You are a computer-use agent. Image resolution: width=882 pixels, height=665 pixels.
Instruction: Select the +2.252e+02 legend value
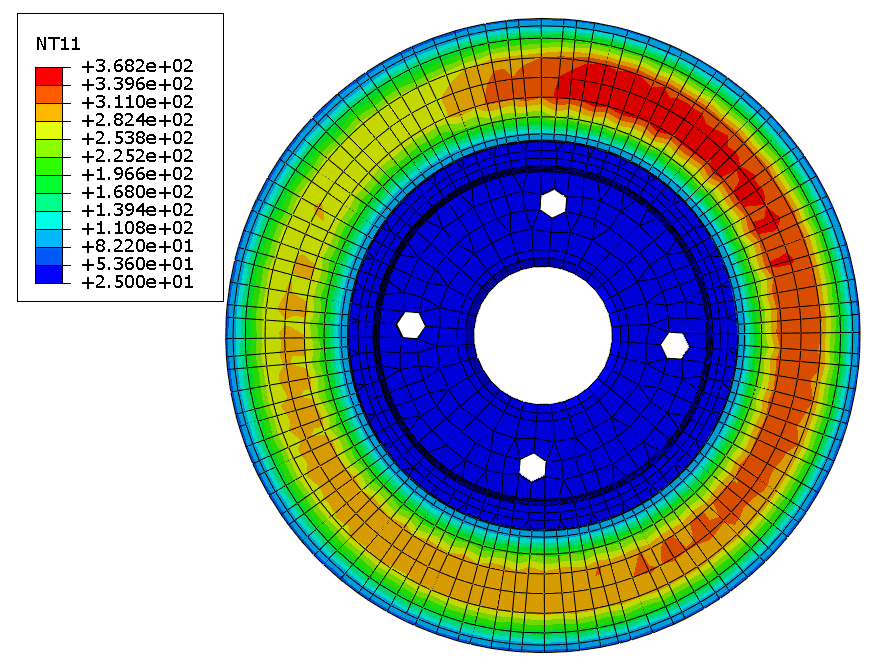tap(137, 156)
